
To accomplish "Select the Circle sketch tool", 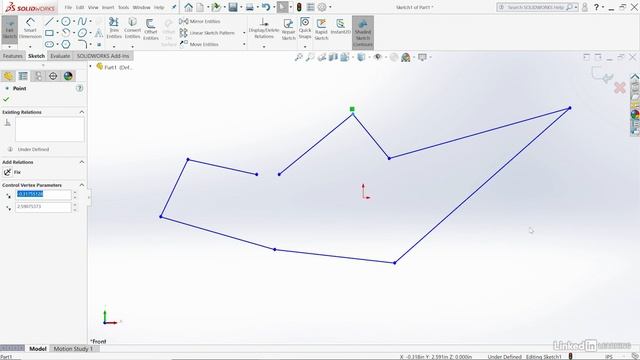I will point(65,22).
